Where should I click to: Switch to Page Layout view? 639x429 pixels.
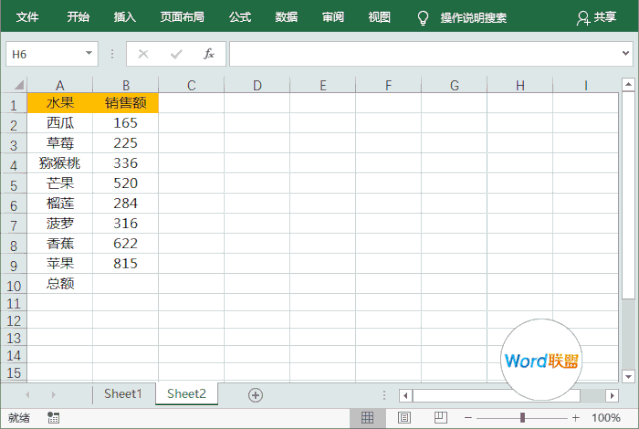404,417
